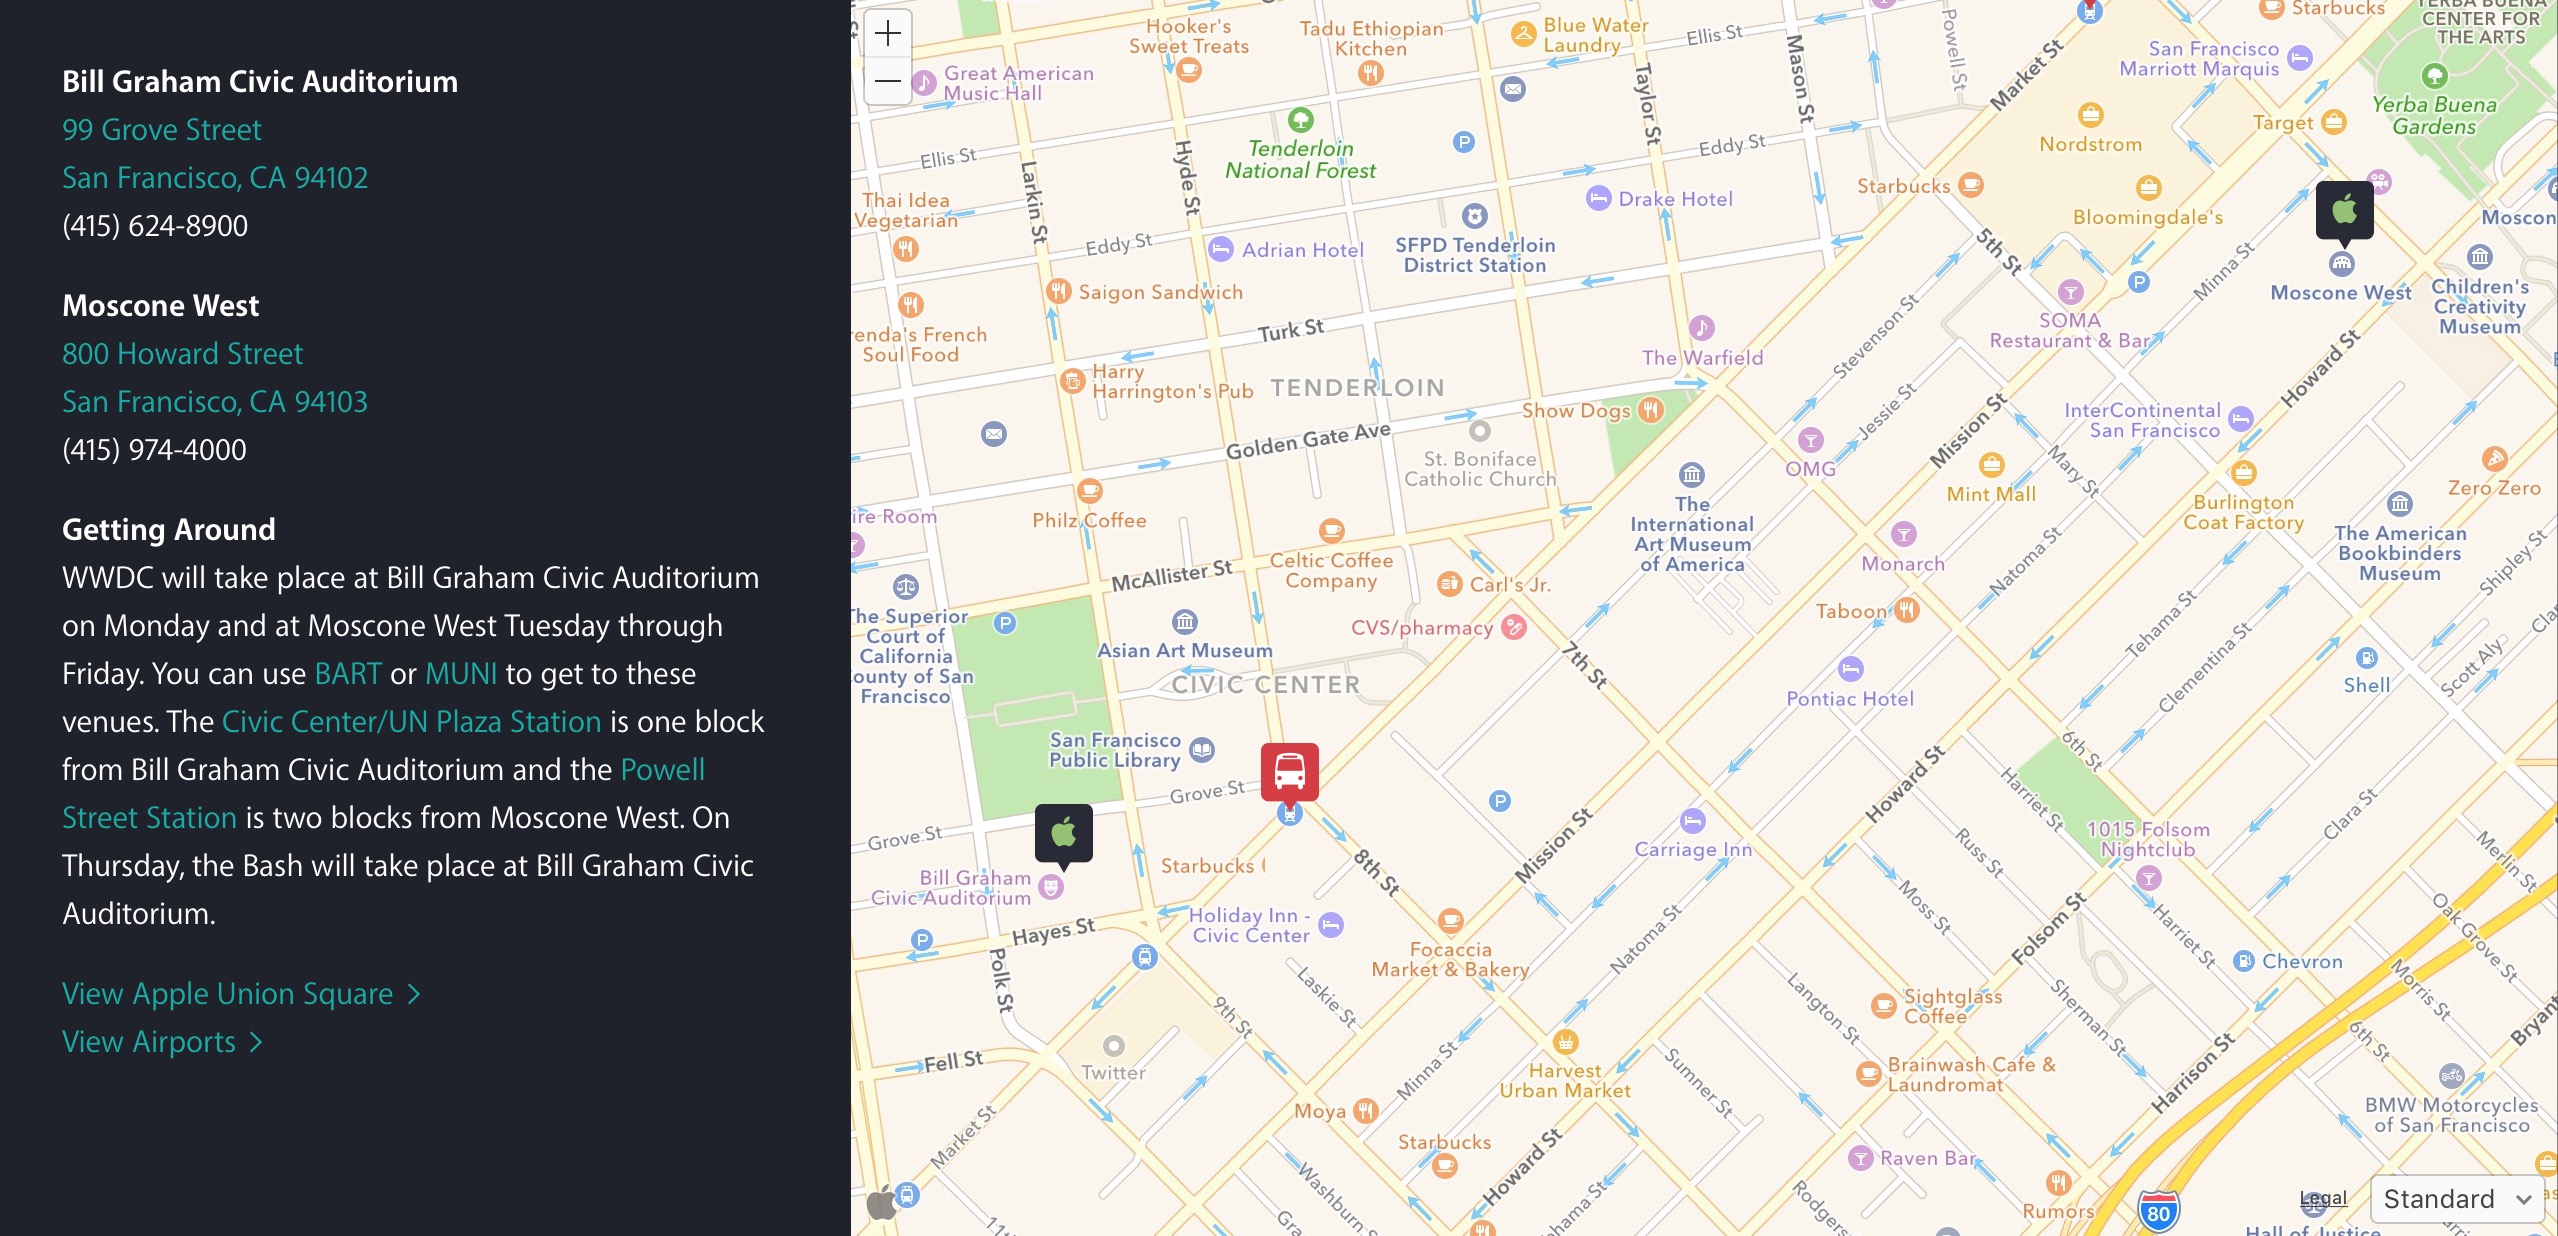The image size is (2558, 1236).
Task: Zoom out with the minus button
Action: (x=888, y=81)
